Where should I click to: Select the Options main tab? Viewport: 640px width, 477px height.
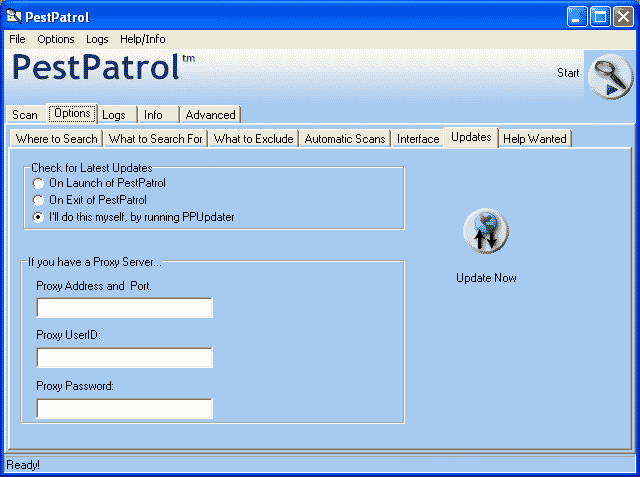coord(72,113)
